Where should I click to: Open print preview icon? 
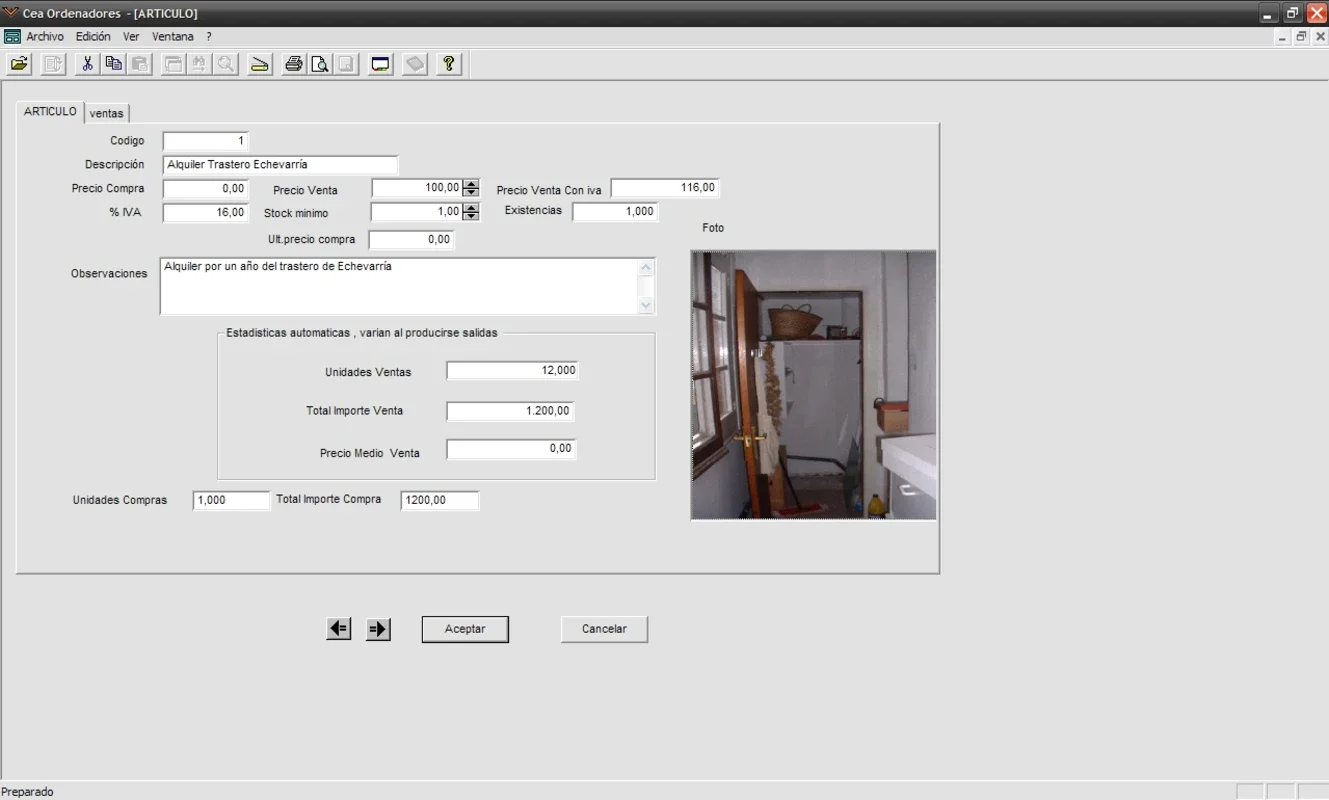(x=320, y=65)
